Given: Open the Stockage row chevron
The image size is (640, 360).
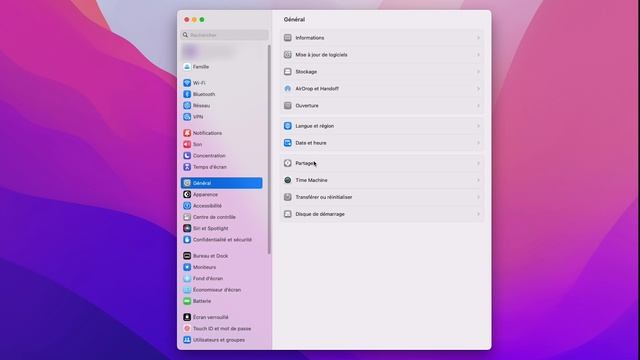Looking at the screenshot, I should tap(478, 72).
